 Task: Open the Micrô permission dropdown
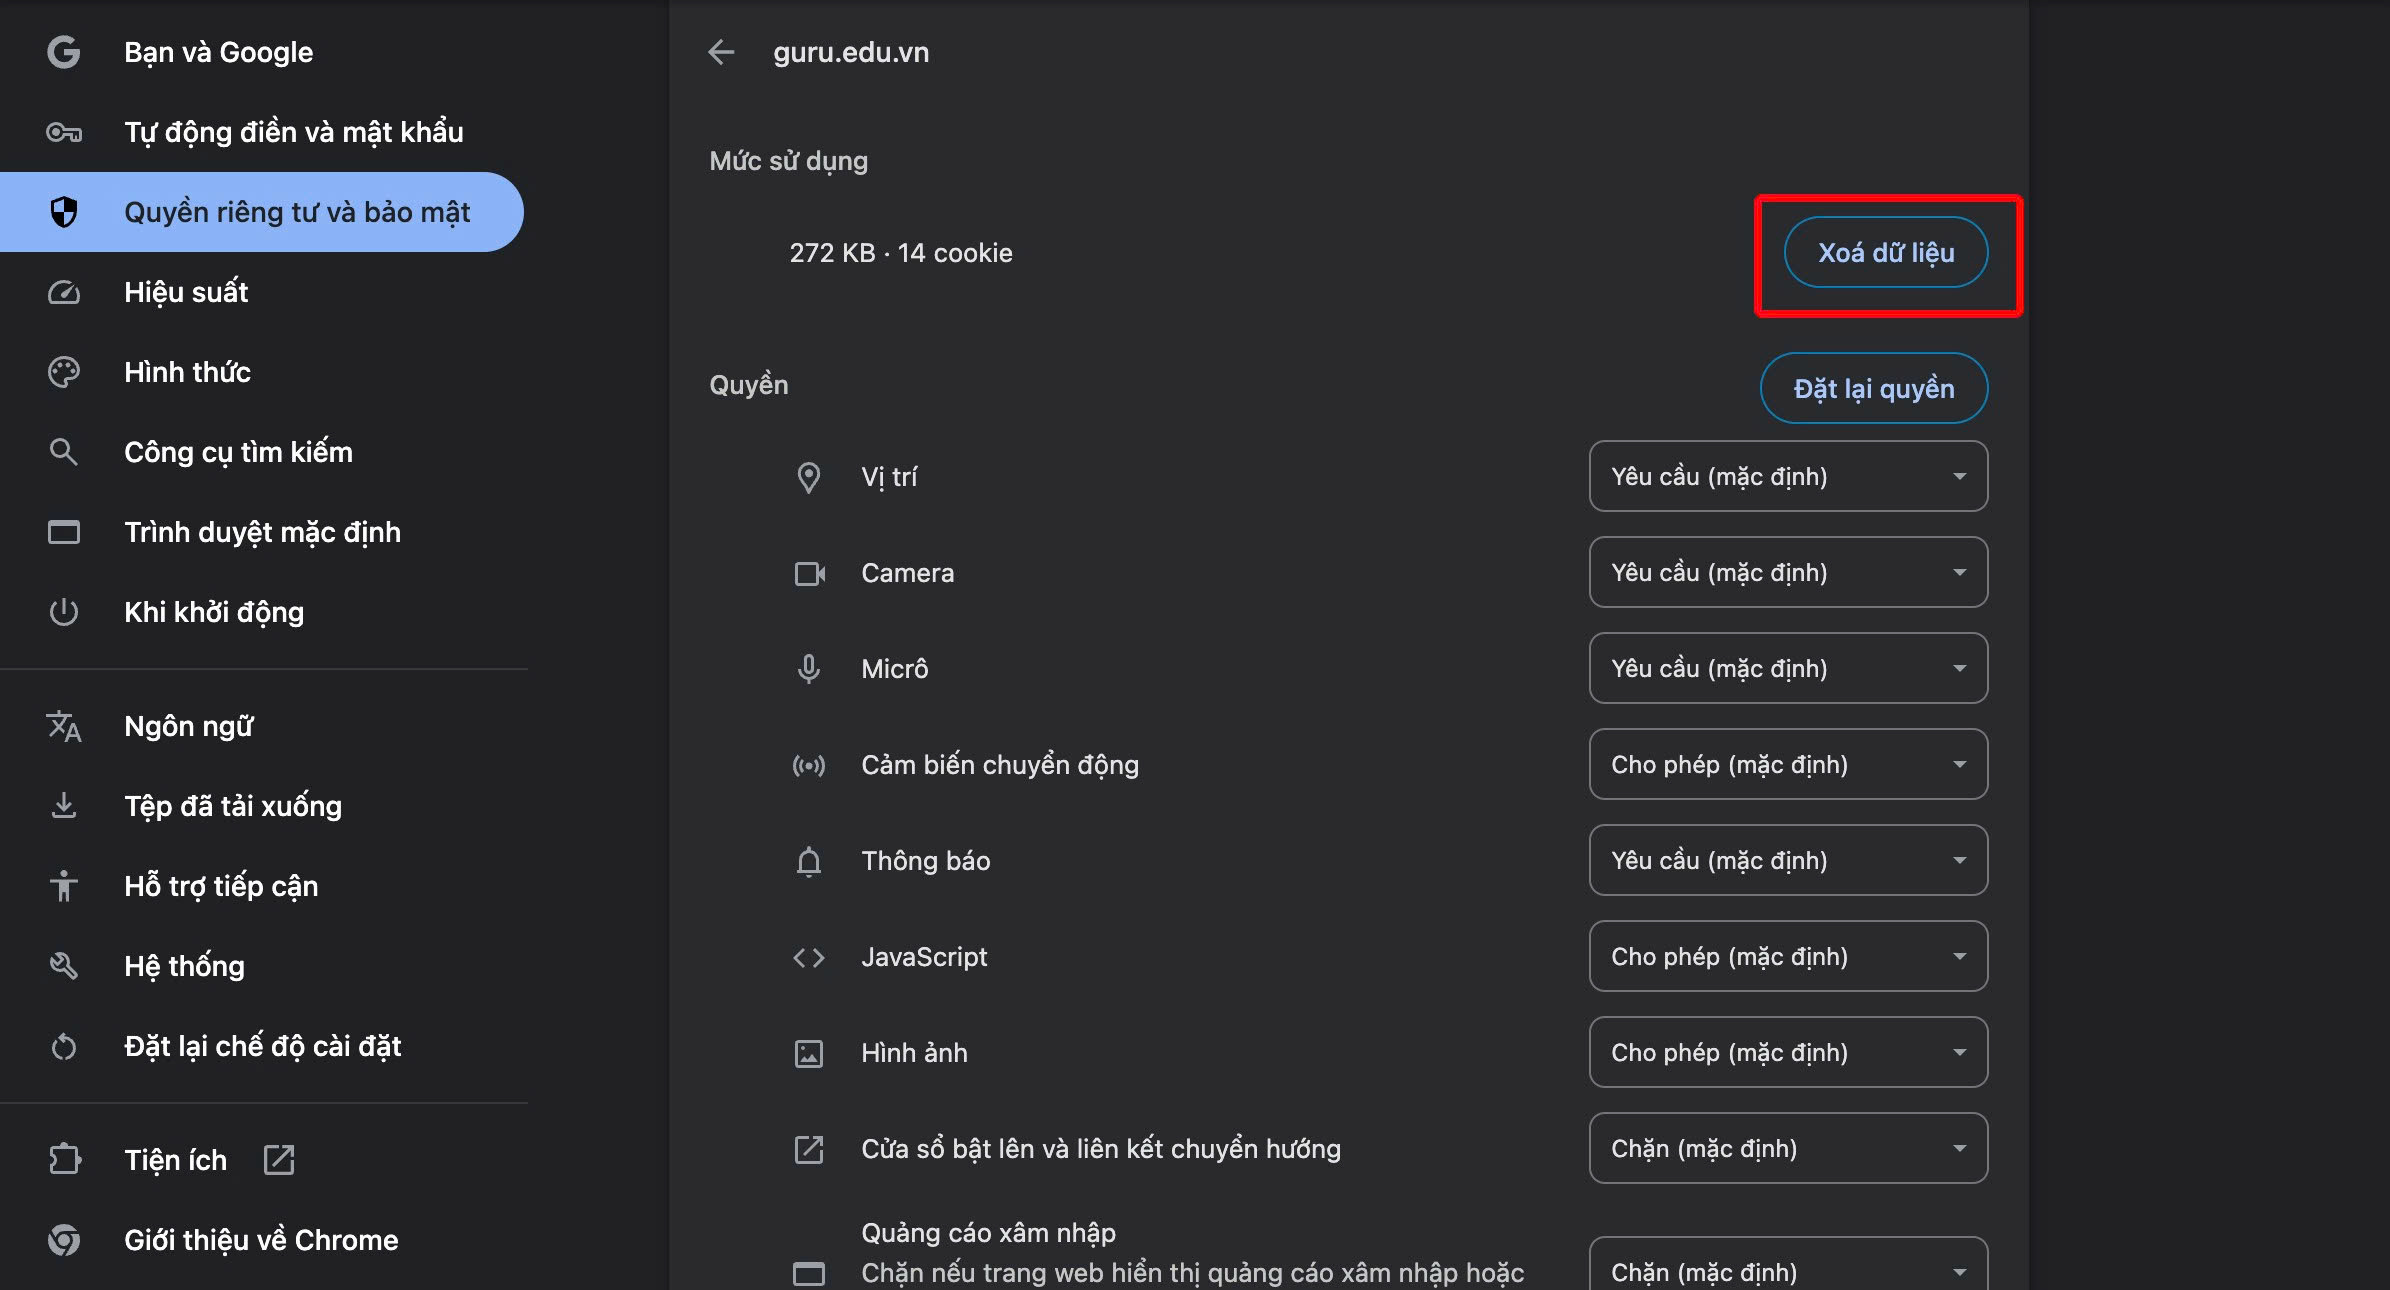coord(1788,668)
